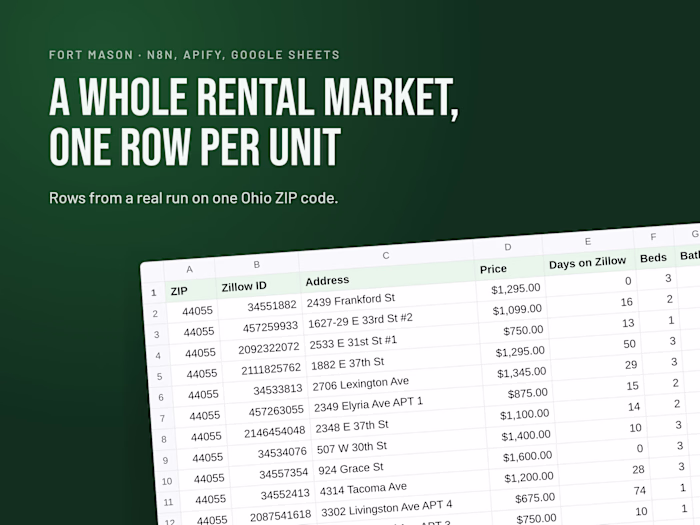The height and width of the screenshot is (525, 700).
Task: Click address cell 2533 E 31st St #1
Action: 392,340
